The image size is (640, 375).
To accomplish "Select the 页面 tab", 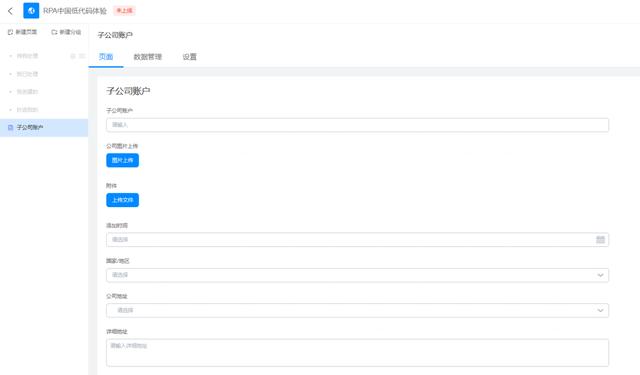I will coord(106,57).
